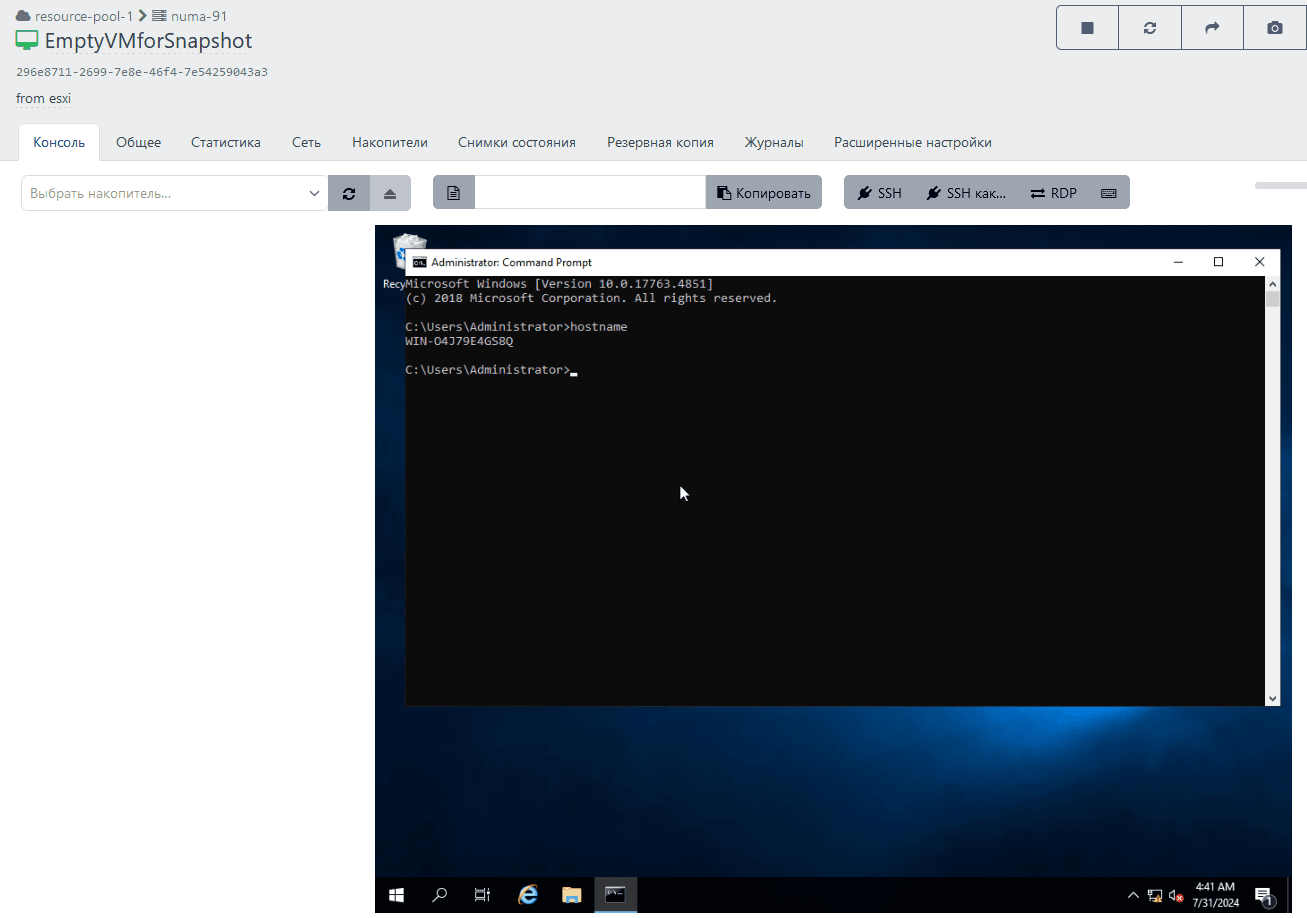Click the share arrow icon button

pyautogui.click(x=1212, y=28)
